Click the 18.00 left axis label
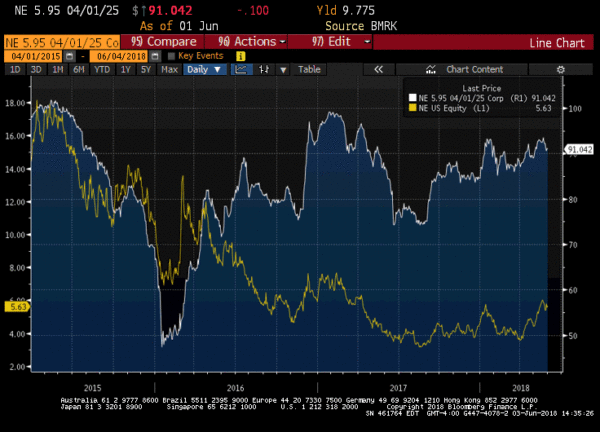The height and width of the screenshot is (432, 600). 15,103
